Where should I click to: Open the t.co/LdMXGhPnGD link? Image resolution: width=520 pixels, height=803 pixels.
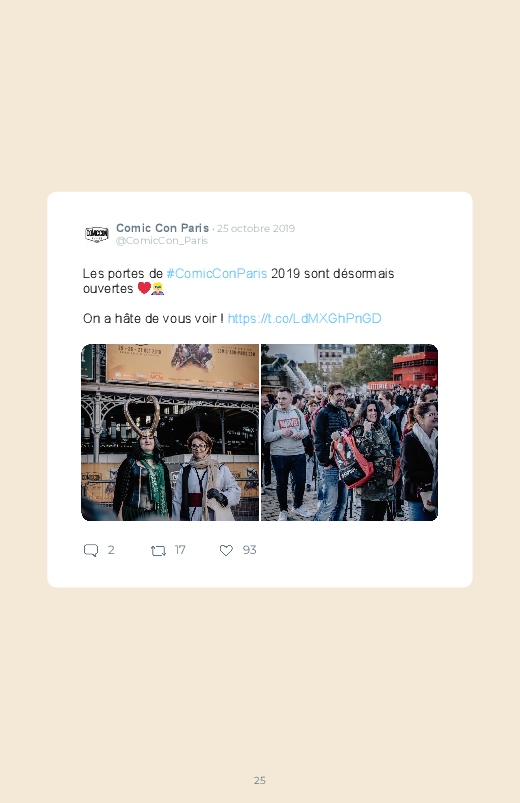pos(304,319)
